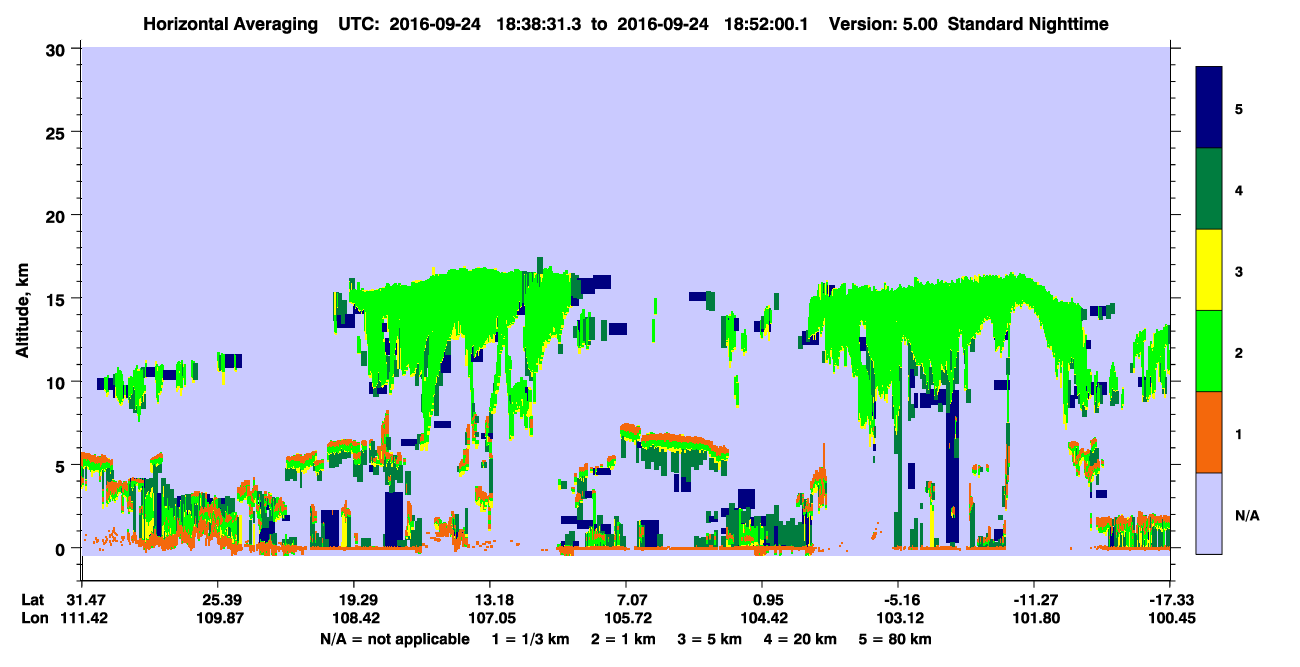Click the legend text 'N/A = not applicable'
Screen dimensions: 1300x667
[395, 639]
